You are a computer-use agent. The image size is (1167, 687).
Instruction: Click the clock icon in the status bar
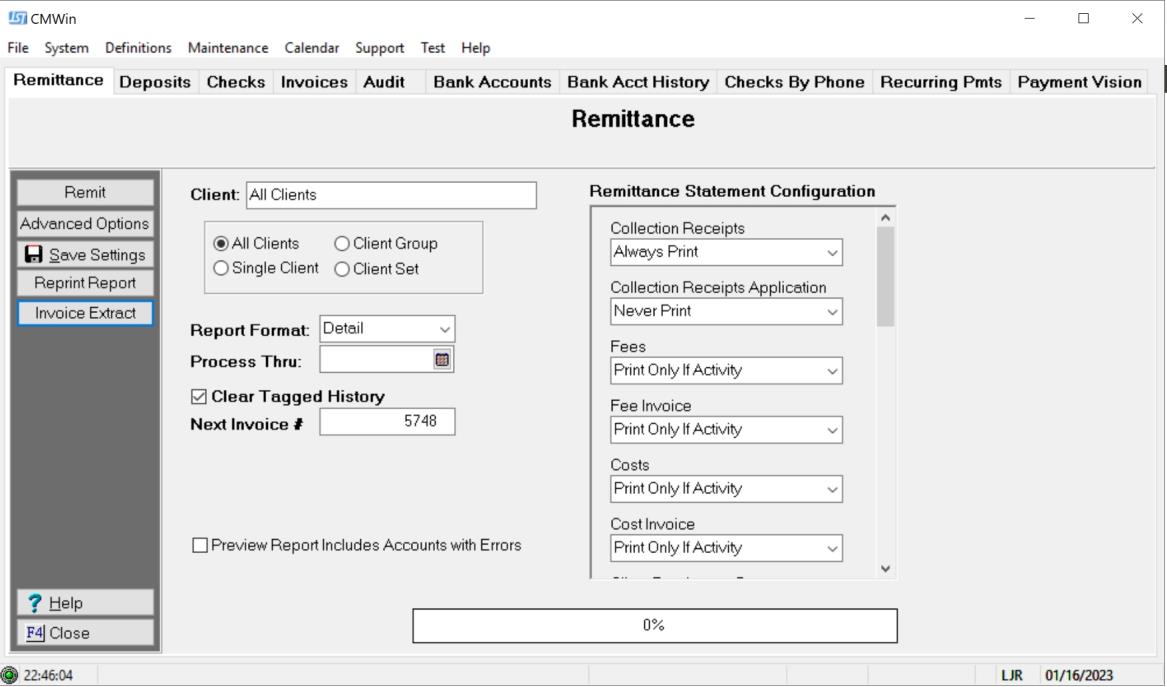pos(8,674)
